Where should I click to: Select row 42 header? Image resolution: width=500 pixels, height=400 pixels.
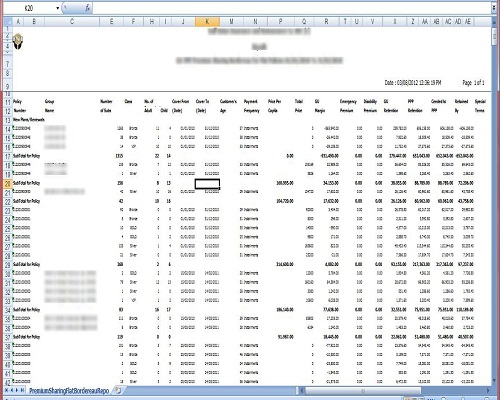[x=8, y=382]
